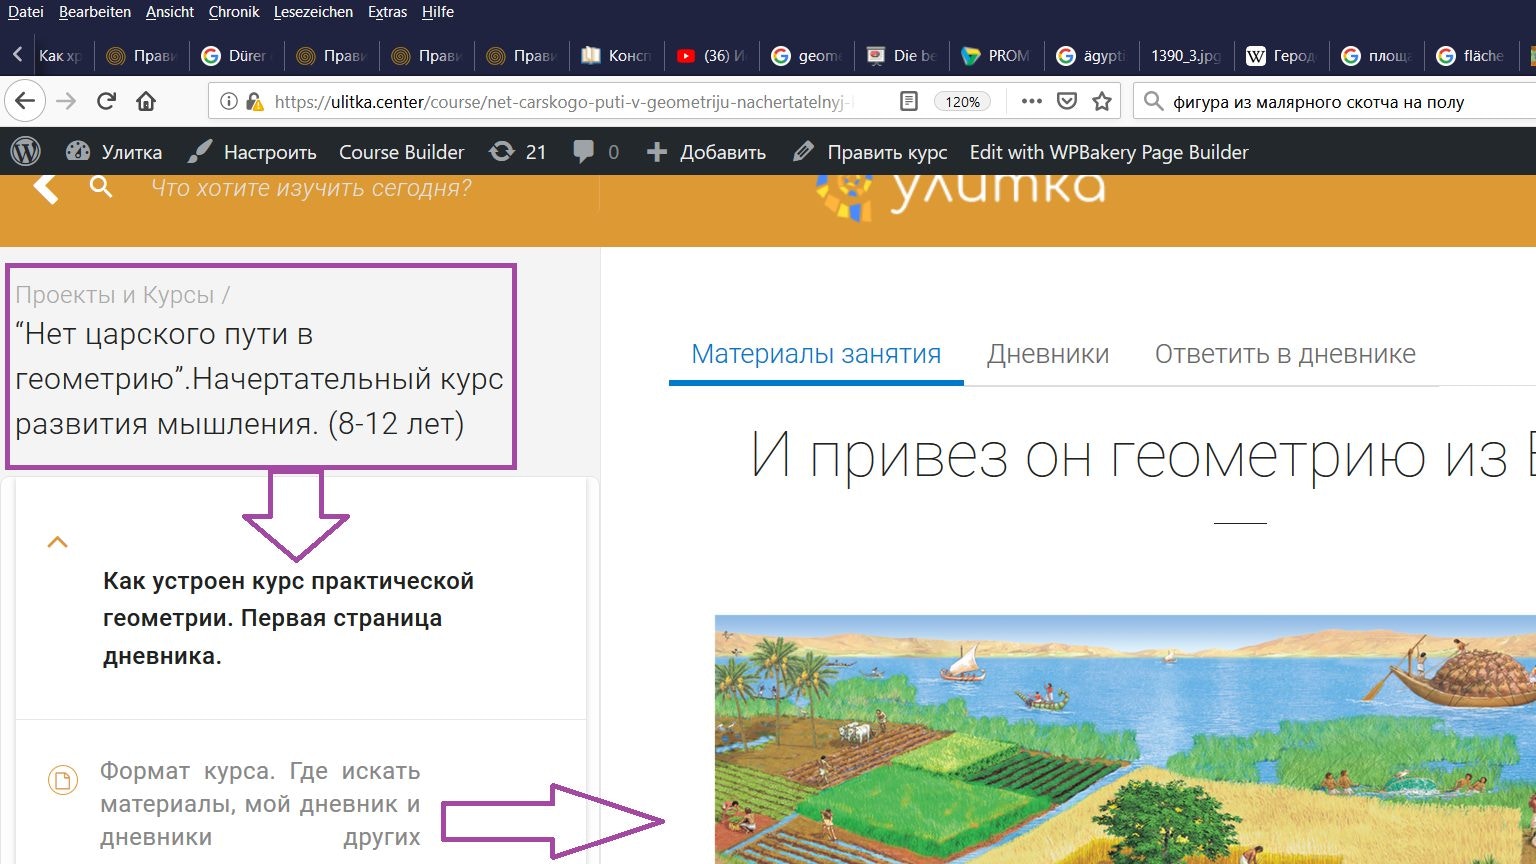
Task: Select 'Как устроен курс практической геометрии' section
Action: [x=288, y=618]
